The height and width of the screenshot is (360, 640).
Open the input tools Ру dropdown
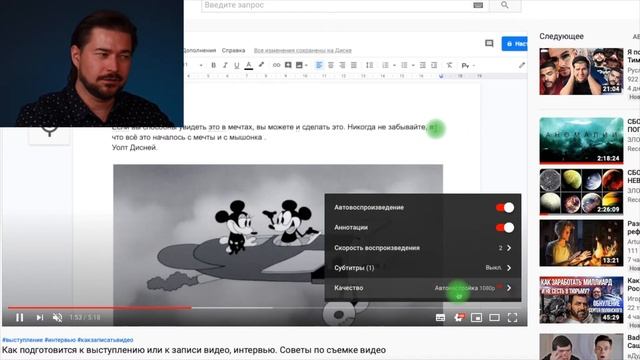click(468, 65)
